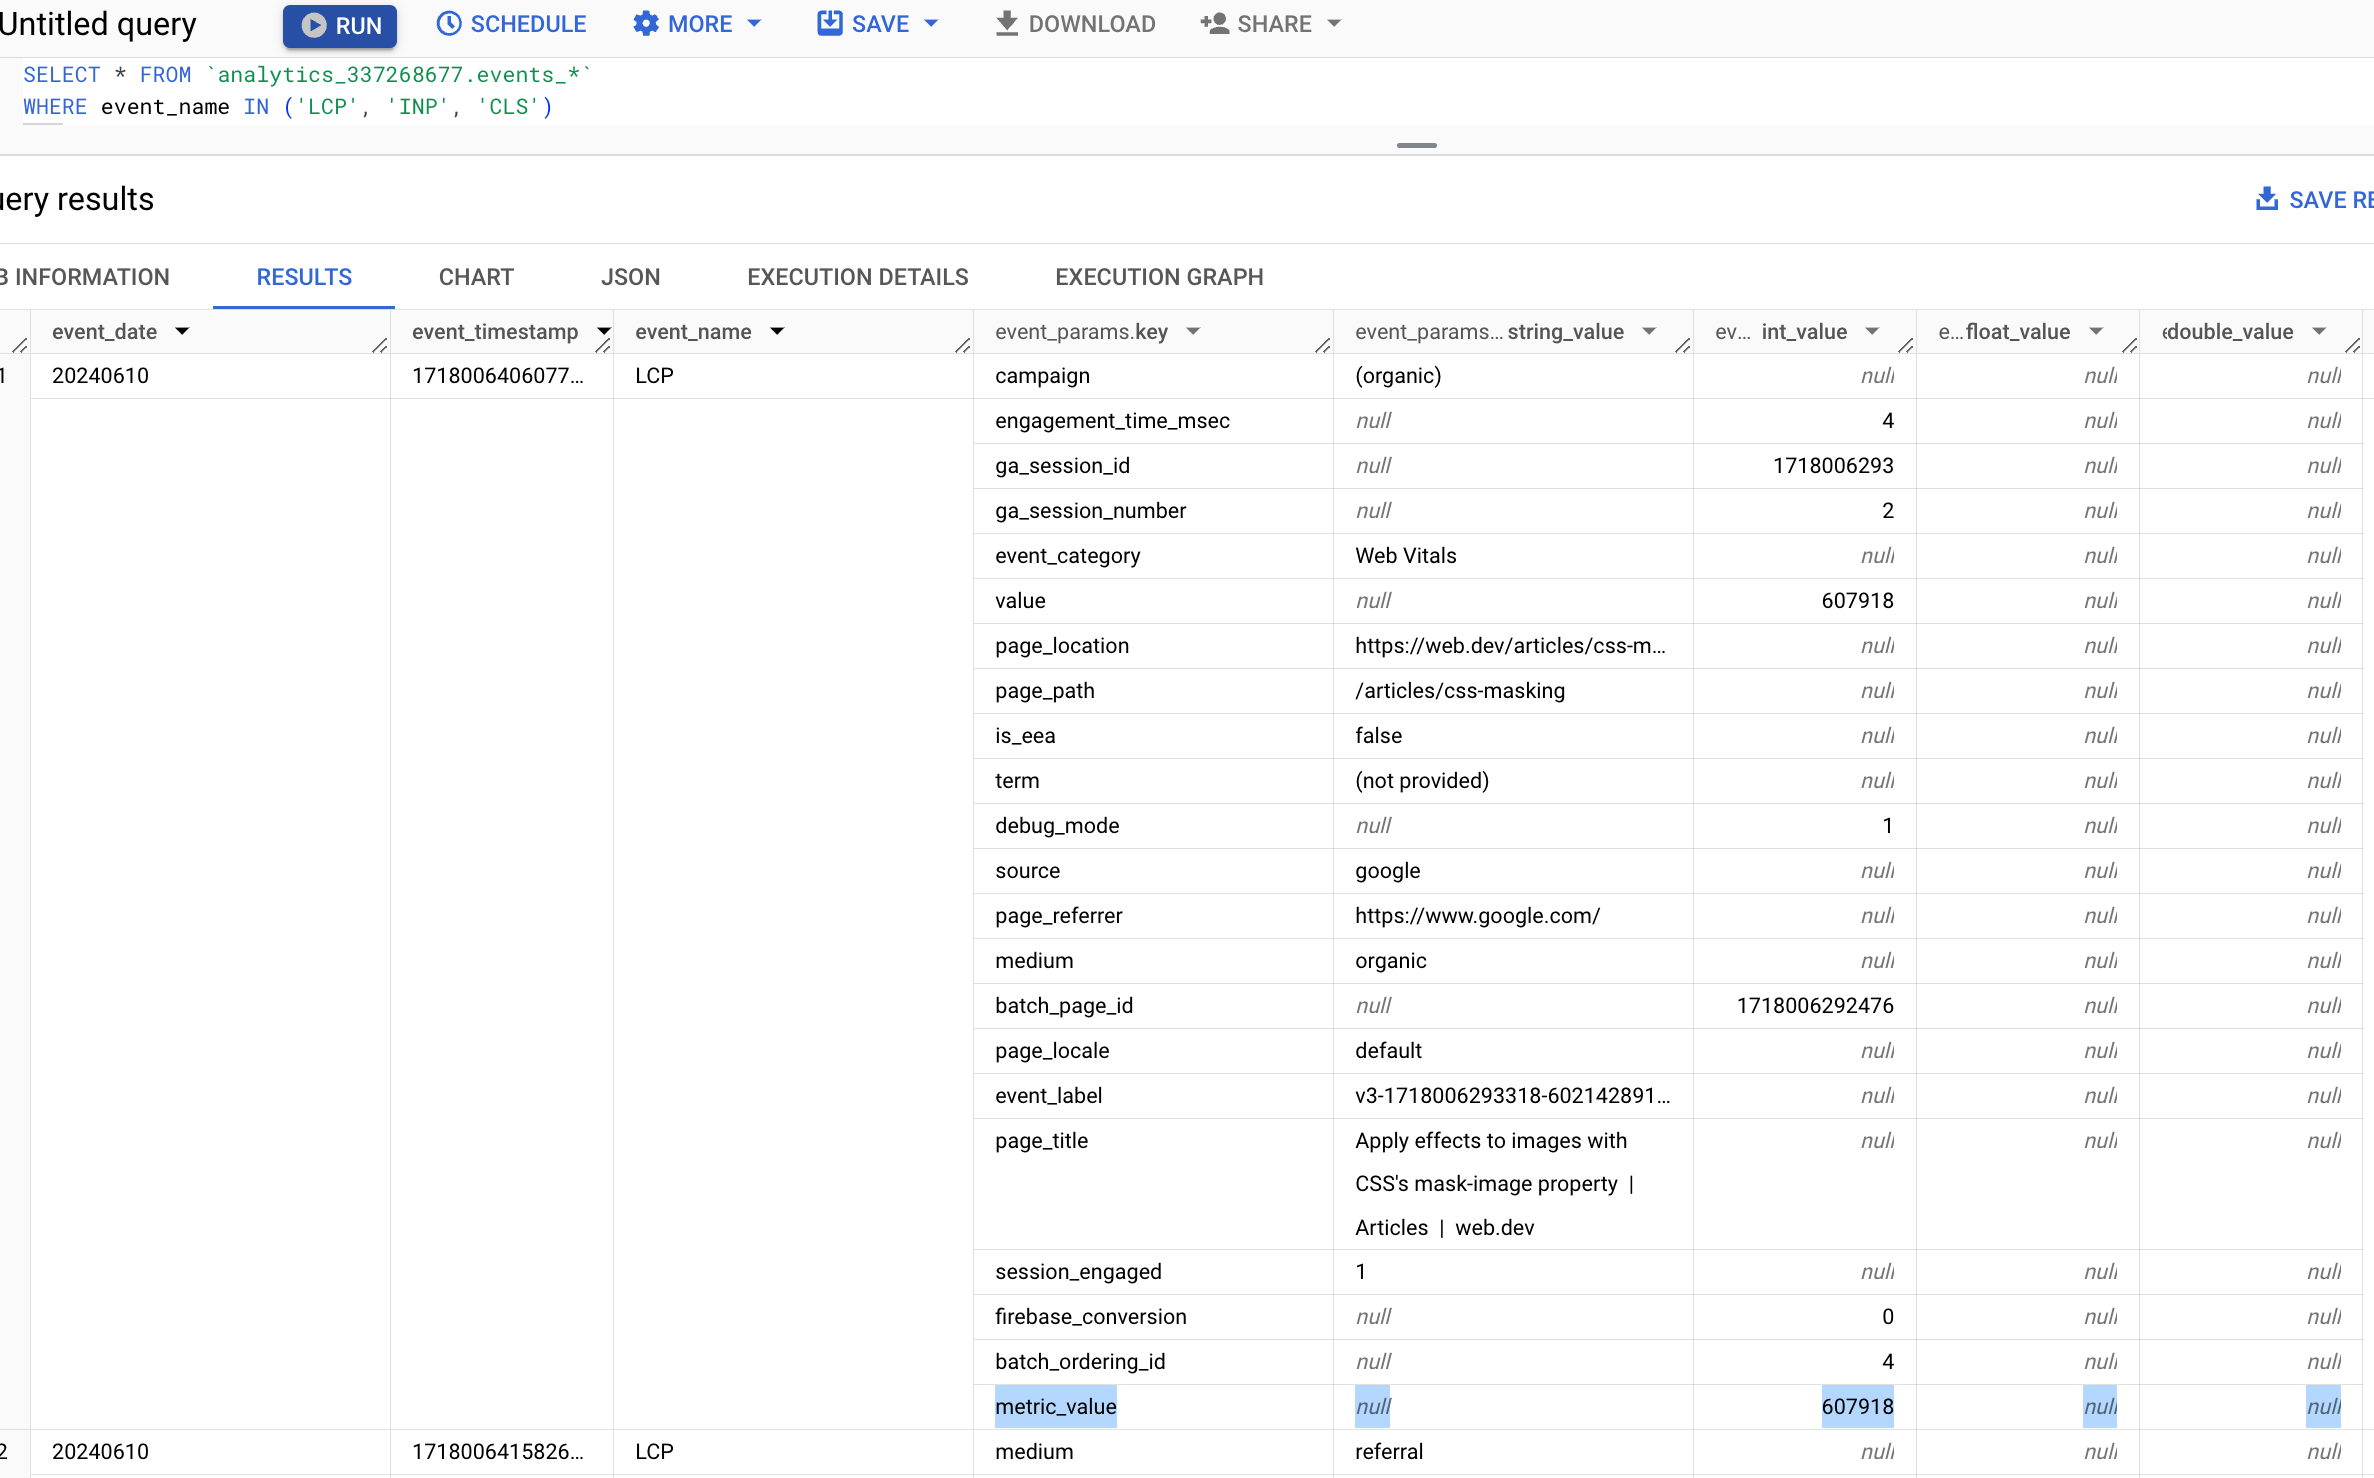The height and width of the screenshot is (1478, 2374).
Task: Expand event_params key column filter
Action: 1191,330
